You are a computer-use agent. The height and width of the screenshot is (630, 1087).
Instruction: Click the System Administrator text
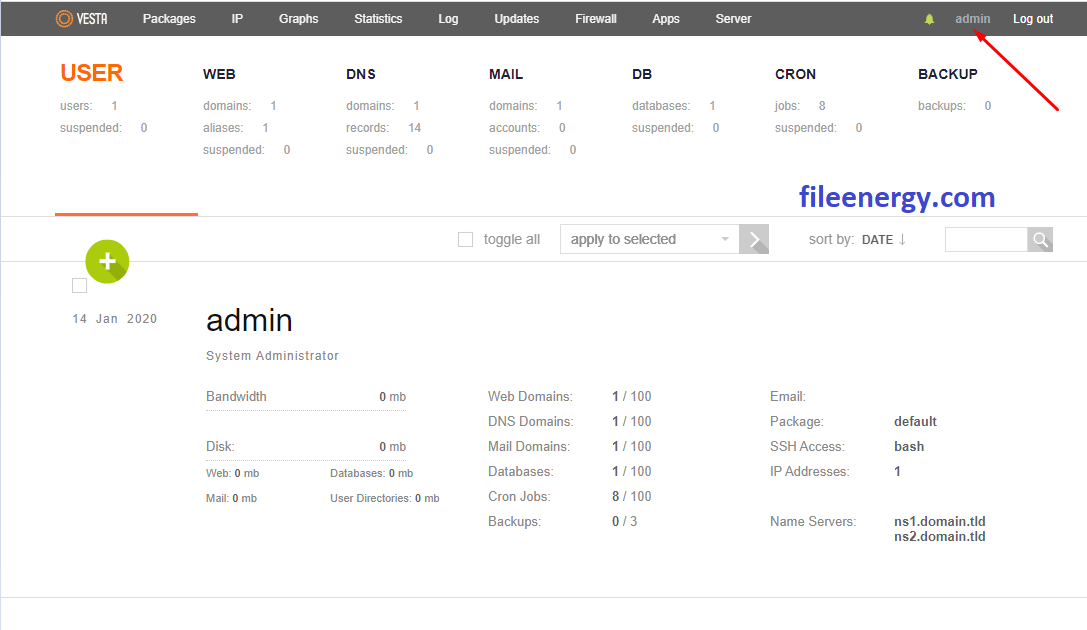(x=272, y=356)
